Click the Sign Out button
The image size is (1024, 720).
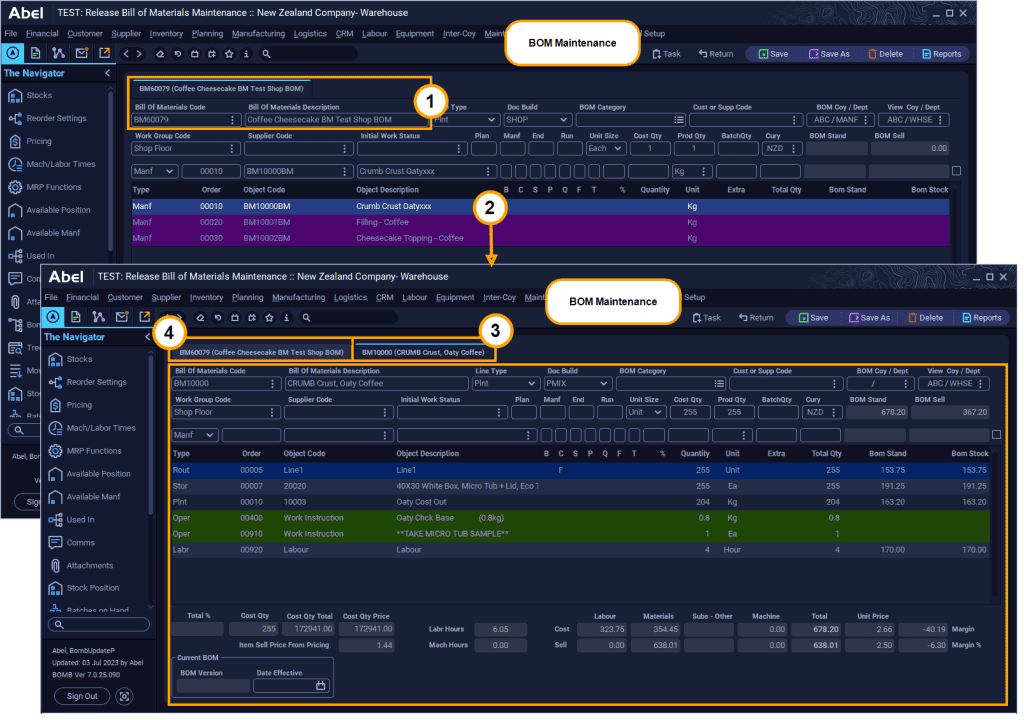[82, 696]
